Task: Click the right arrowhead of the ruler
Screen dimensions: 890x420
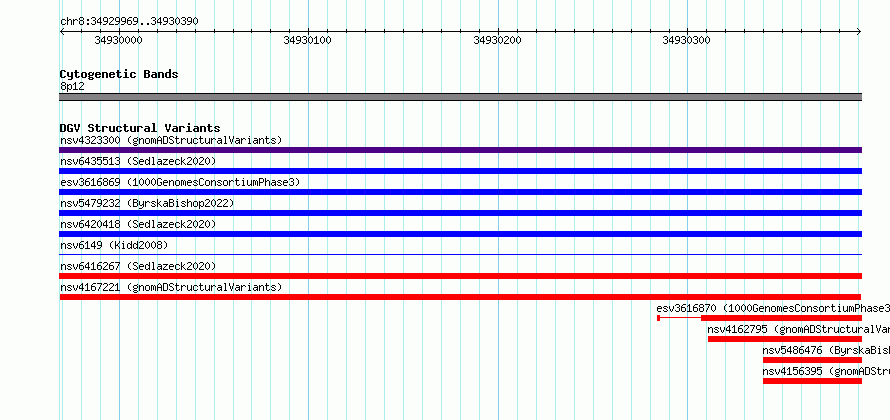Action: pos(859,32)
